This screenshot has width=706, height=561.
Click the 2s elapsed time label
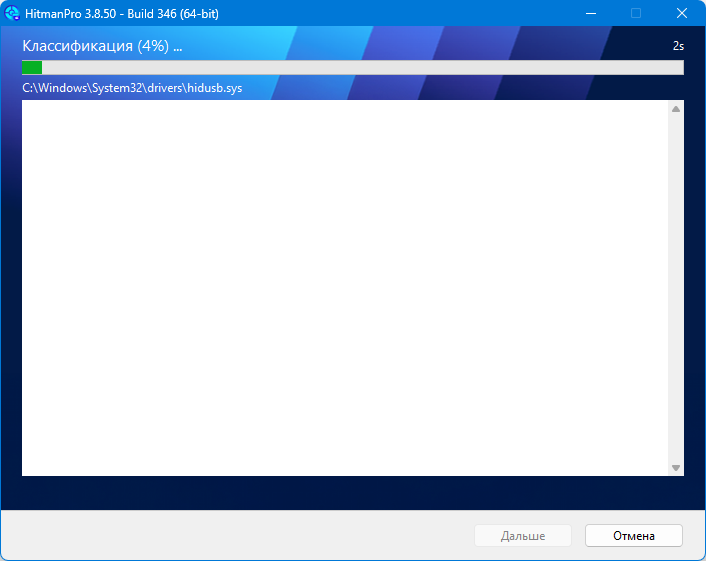pyautogui.click(x=678, y=46)
